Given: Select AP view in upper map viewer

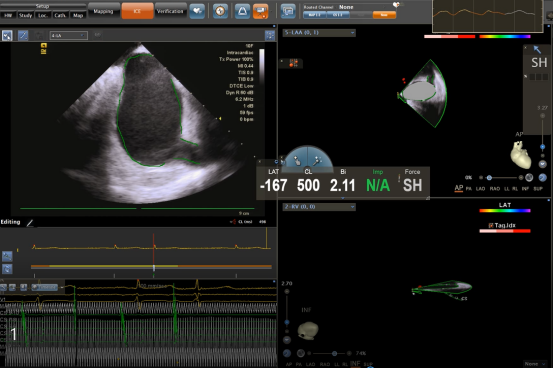Looking at the screenshot, I should [x=458, y=188].
